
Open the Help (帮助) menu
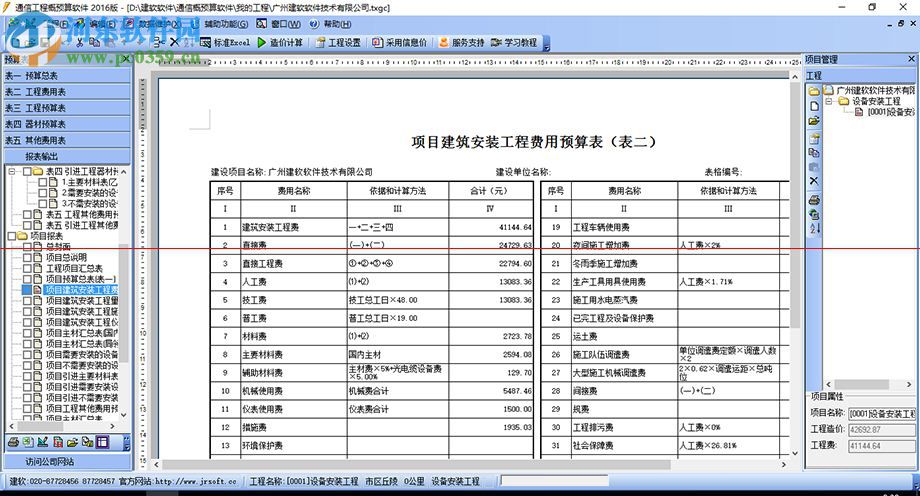click(337, 24)
